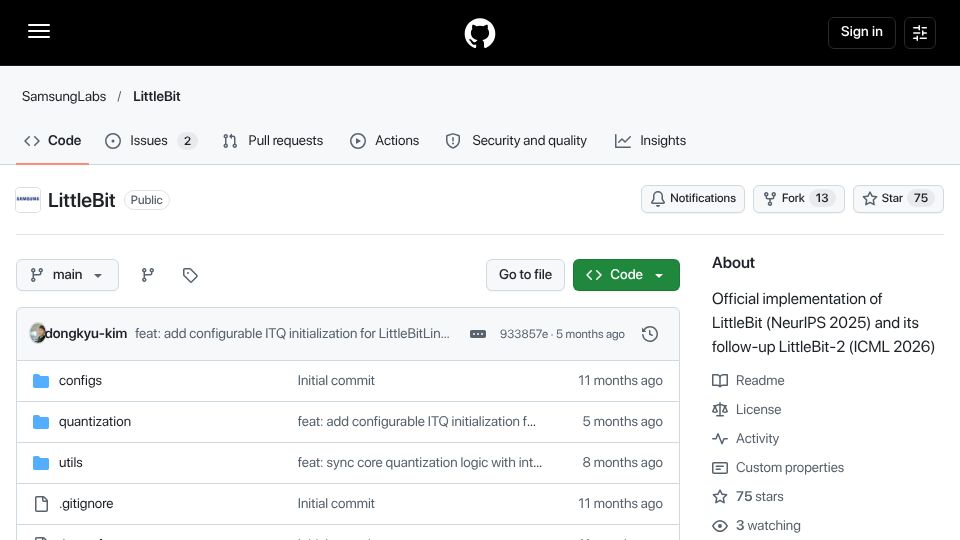Click '11 months ago' in .gitignore row
Screen dimensions: 960x540
tap(620, 504)
